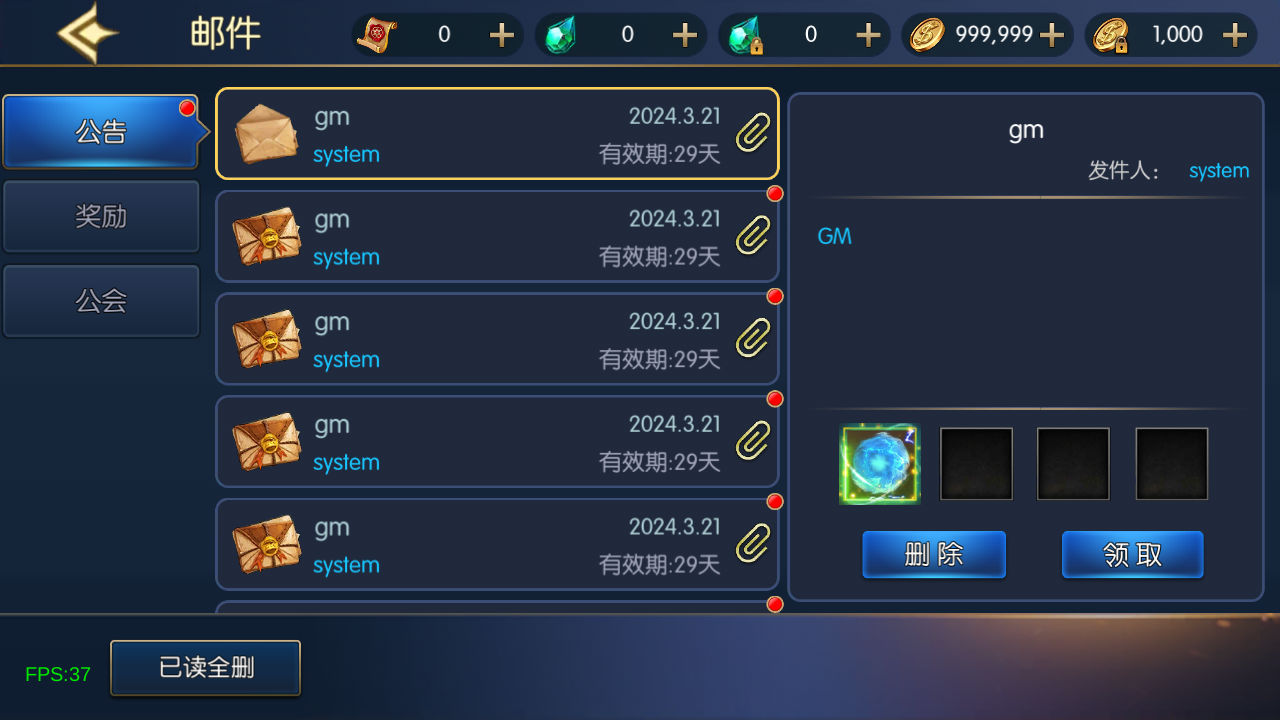Click the sealed envelope icon of third mail

[266, 339]
